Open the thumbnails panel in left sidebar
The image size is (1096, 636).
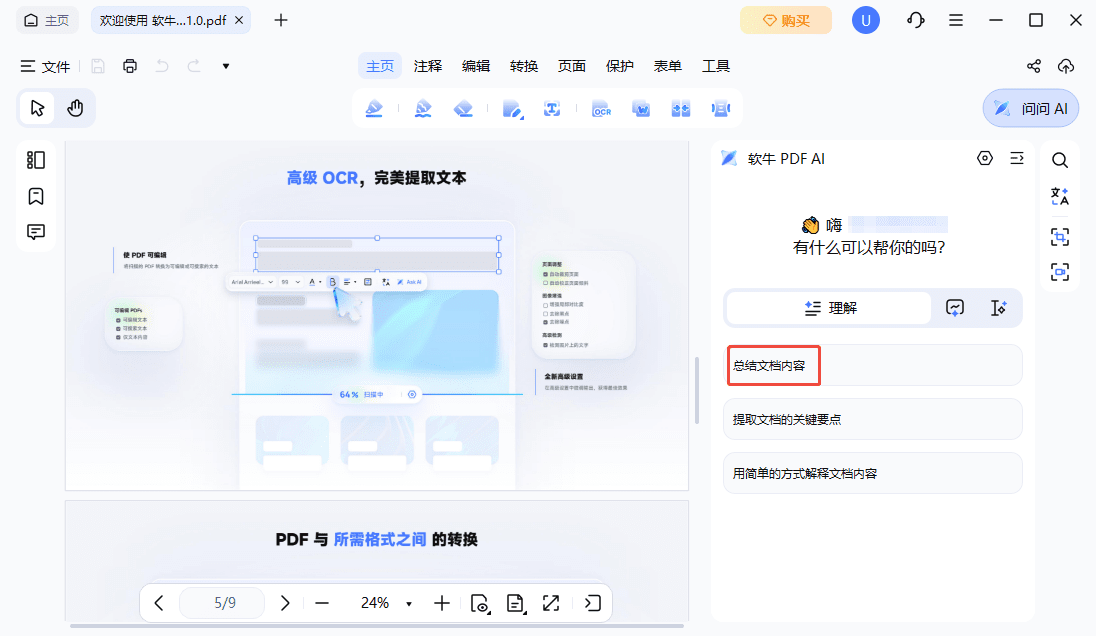pos(36,160)
